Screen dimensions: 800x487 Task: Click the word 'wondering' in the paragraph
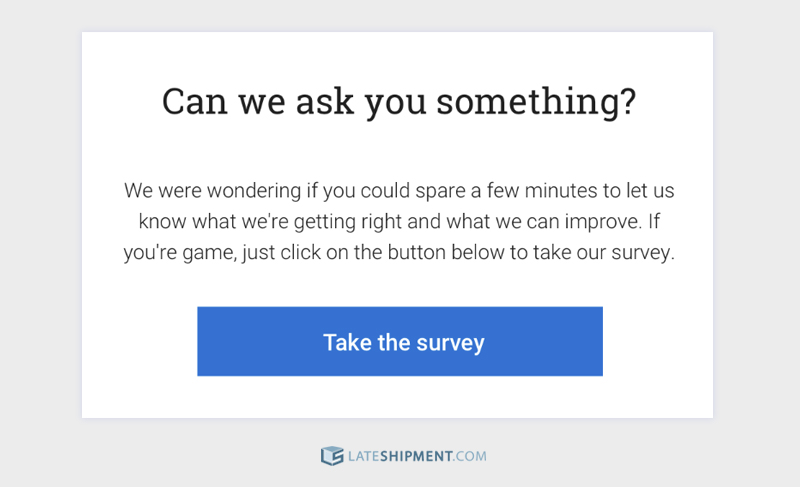click(x=254, y=191)
